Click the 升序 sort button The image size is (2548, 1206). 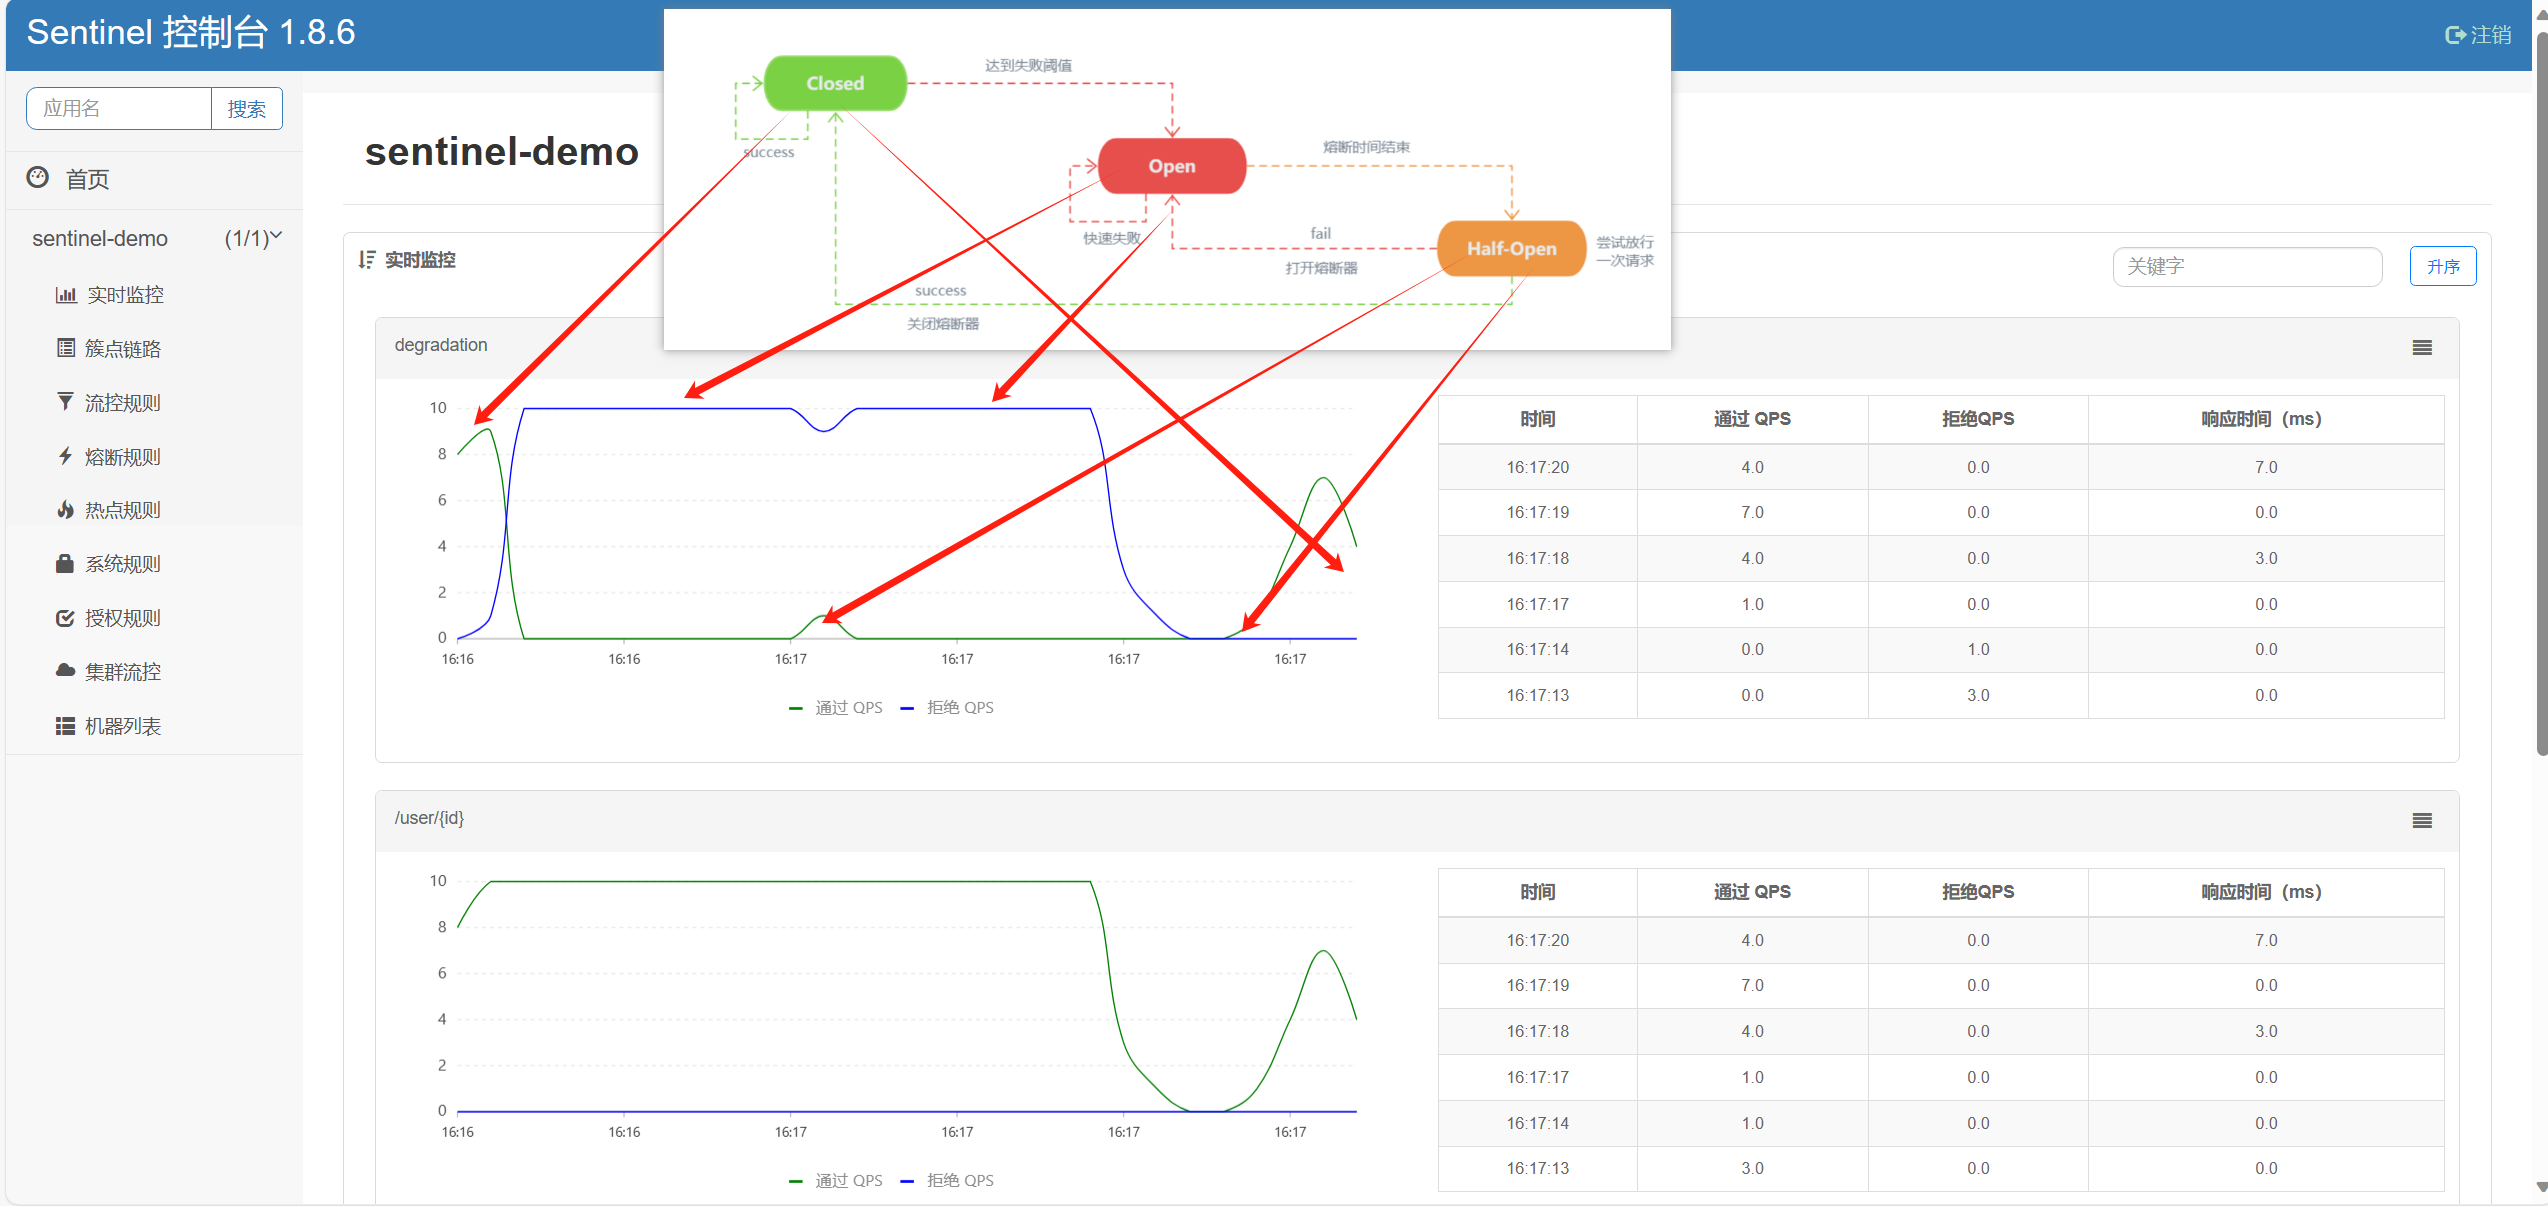click(2442, 267)
